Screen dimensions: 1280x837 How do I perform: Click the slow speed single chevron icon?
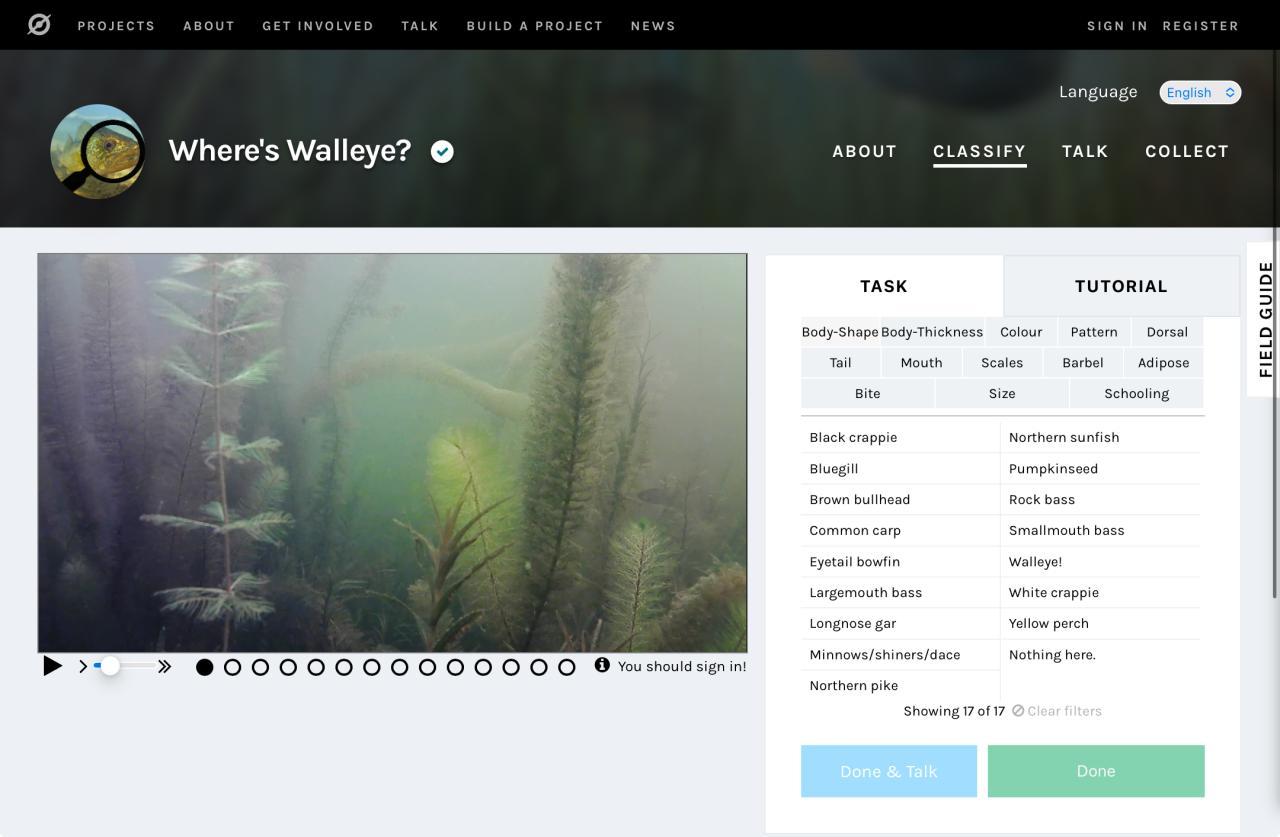(x=83, y=666)
